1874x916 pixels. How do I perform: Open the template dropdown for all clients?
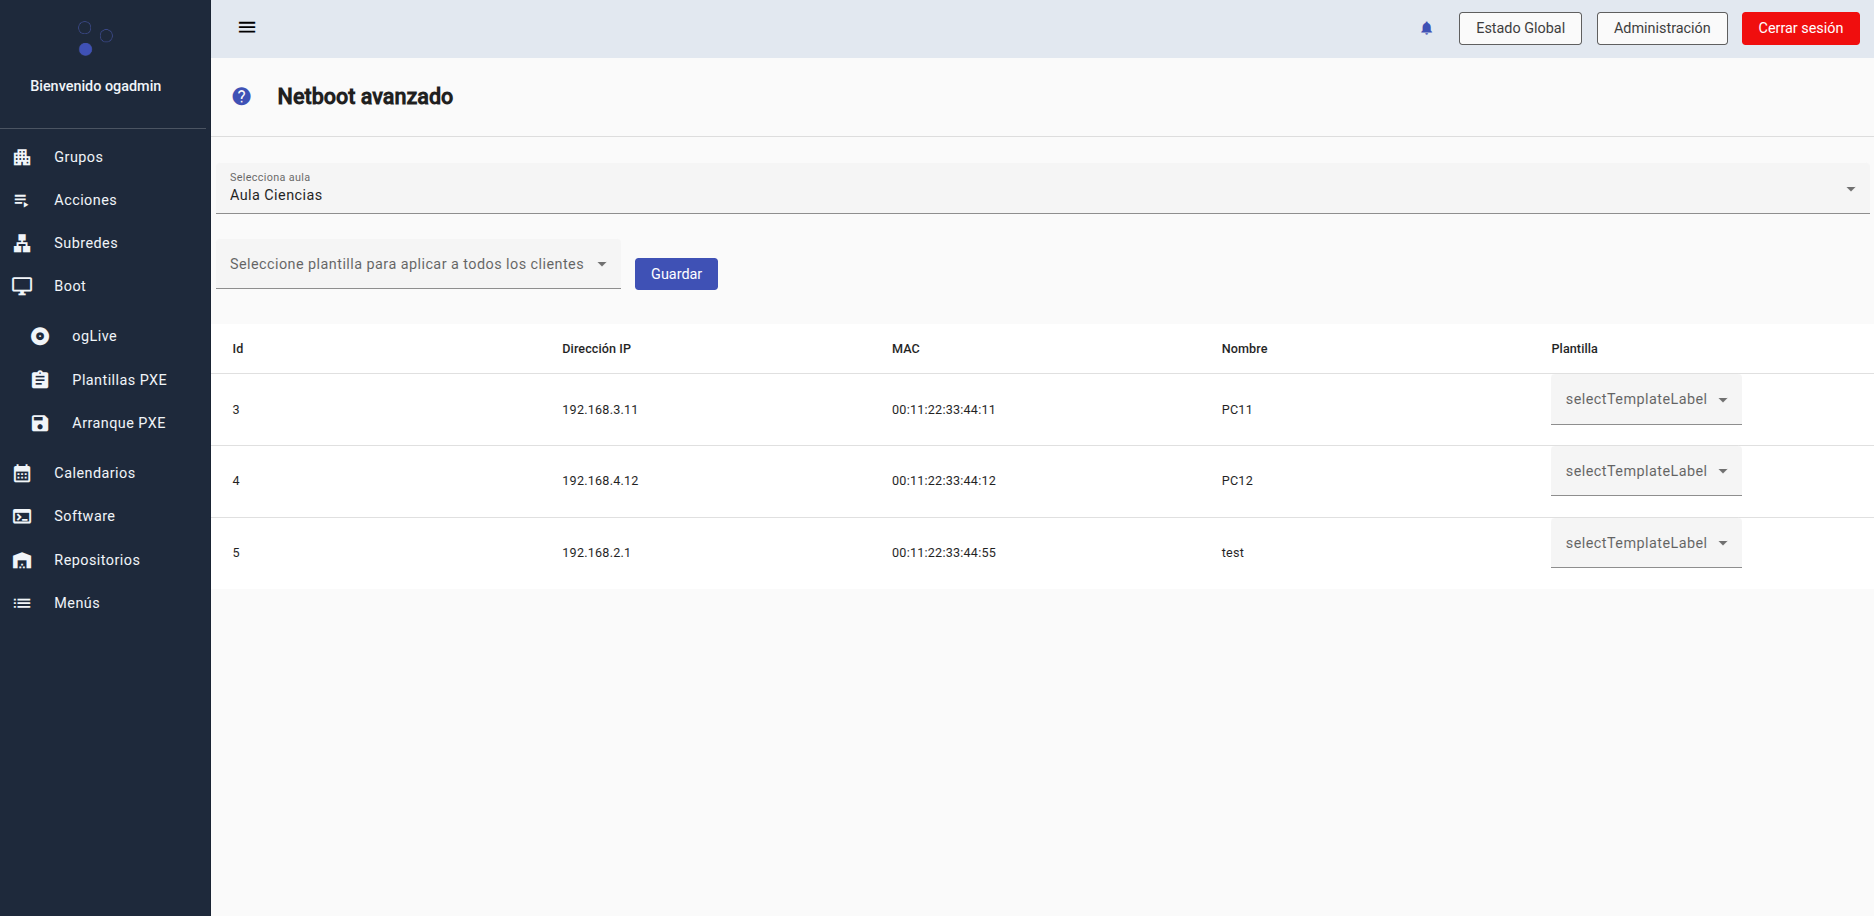(418, 264)
